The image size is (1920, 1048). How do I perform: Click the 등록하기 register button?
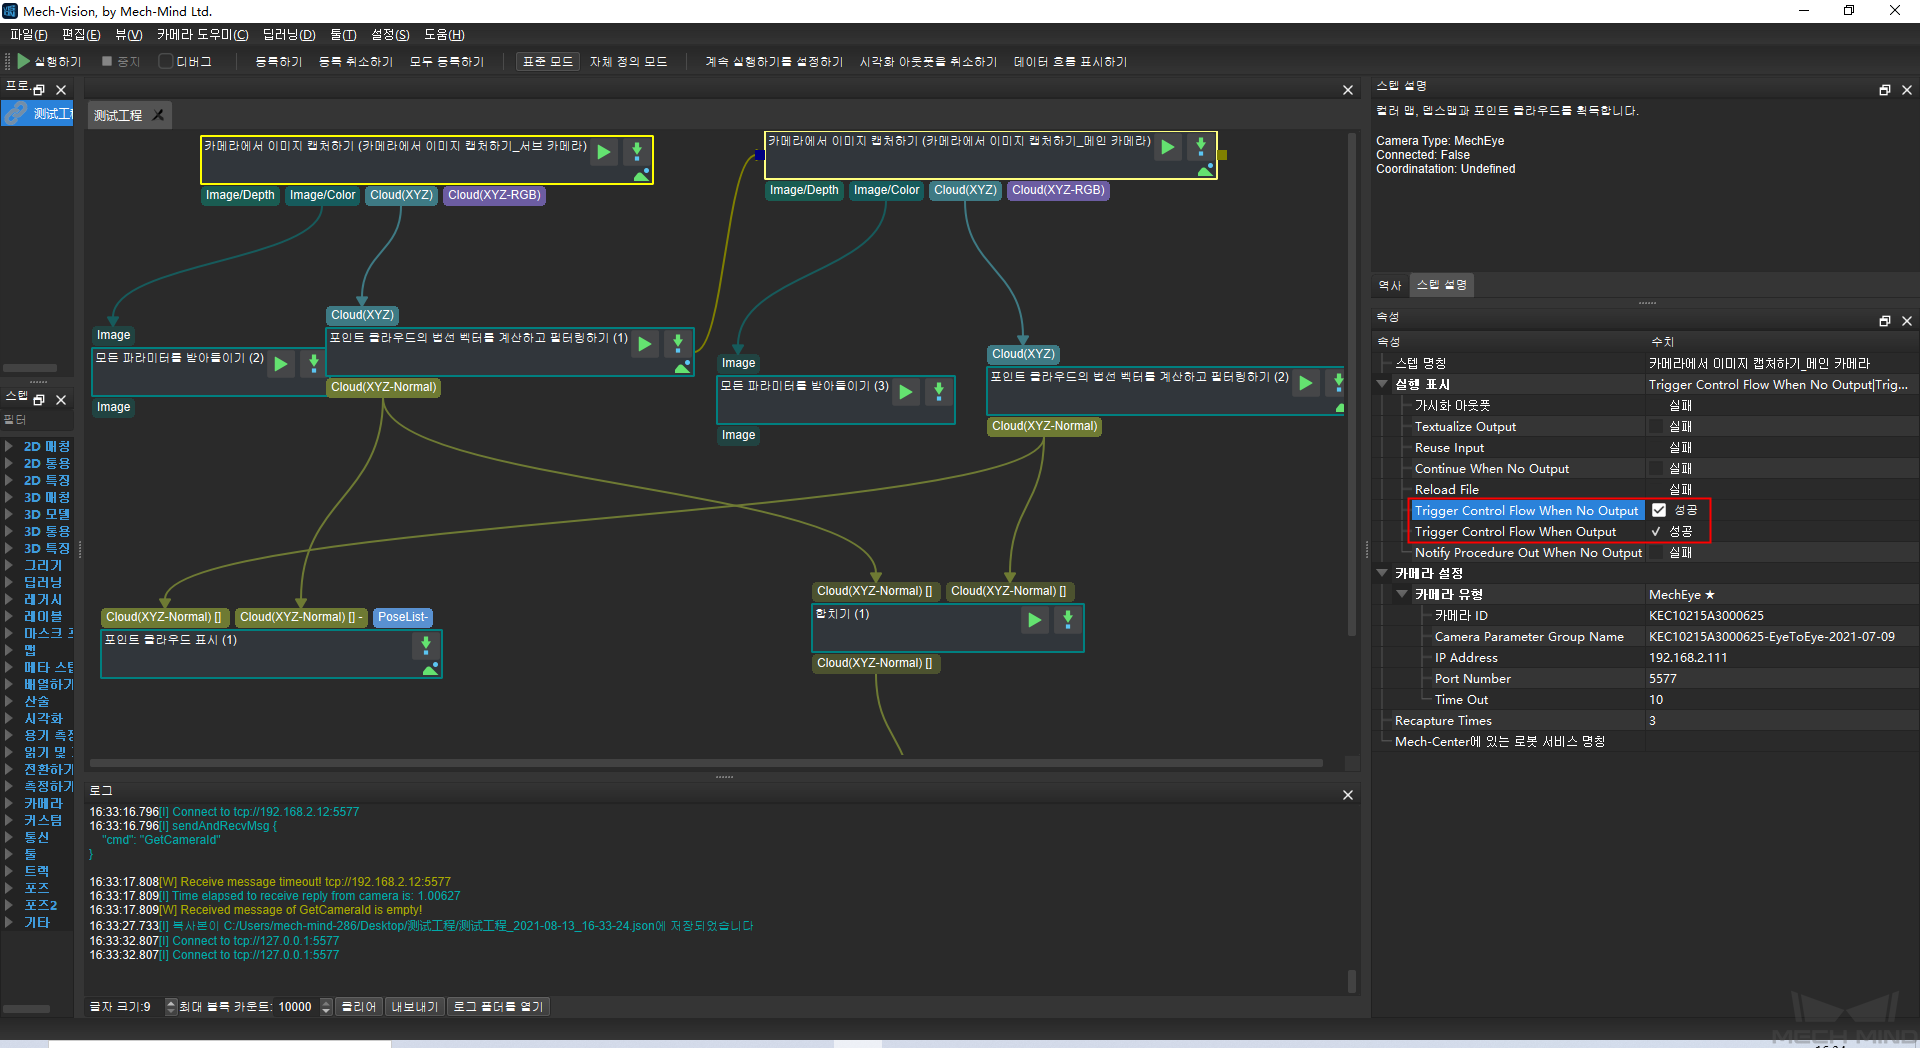point(278,61)
